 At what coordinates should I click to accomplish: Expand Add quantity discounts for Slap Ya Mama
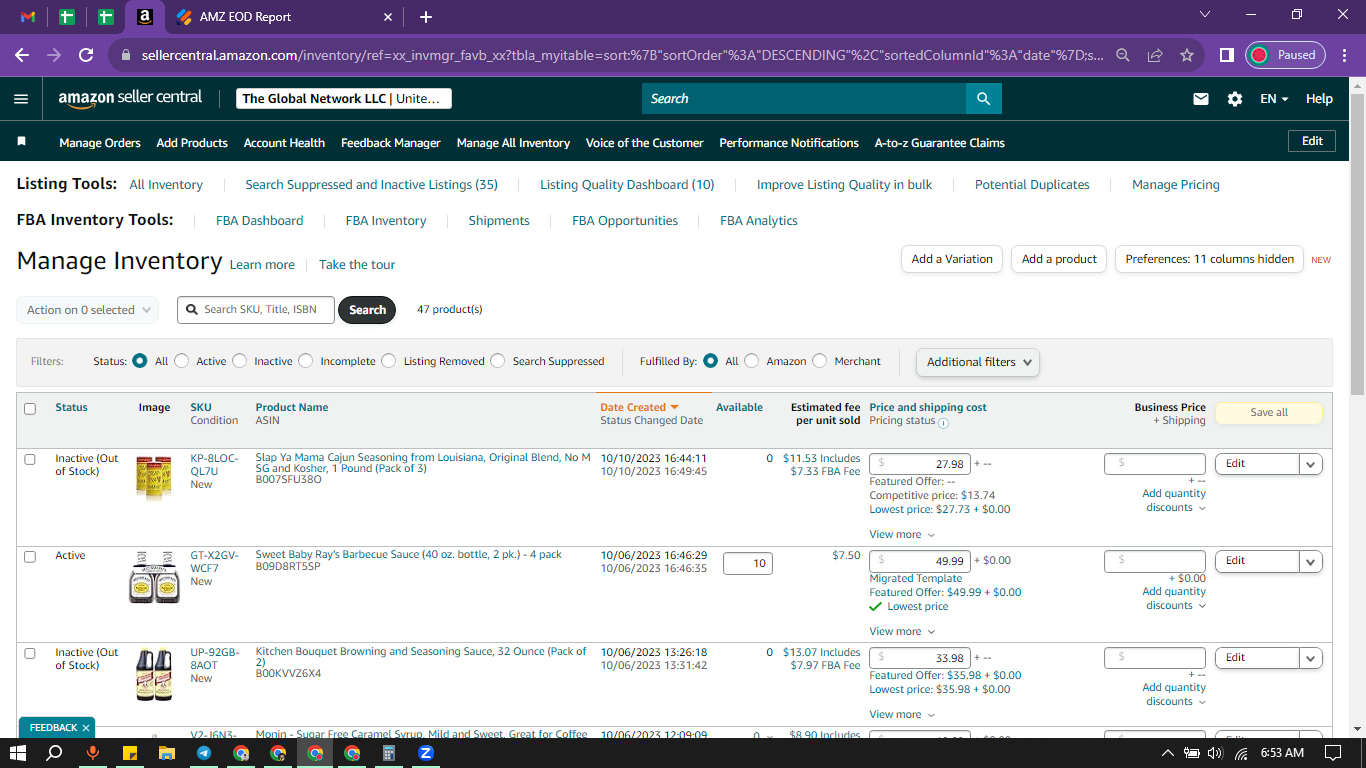pos(1175,500)
